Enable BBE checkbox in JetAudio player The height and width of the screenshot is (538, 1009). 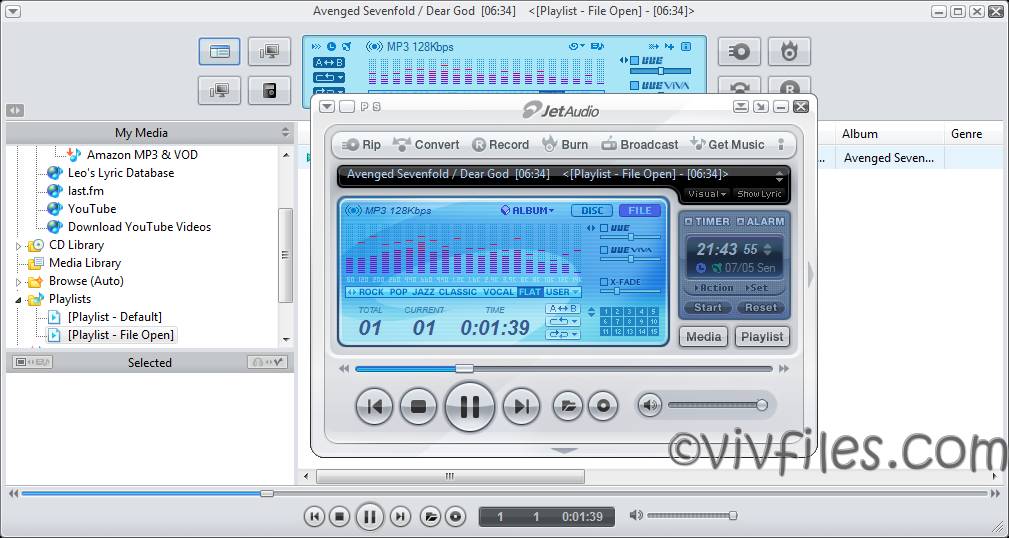point(604,228)
